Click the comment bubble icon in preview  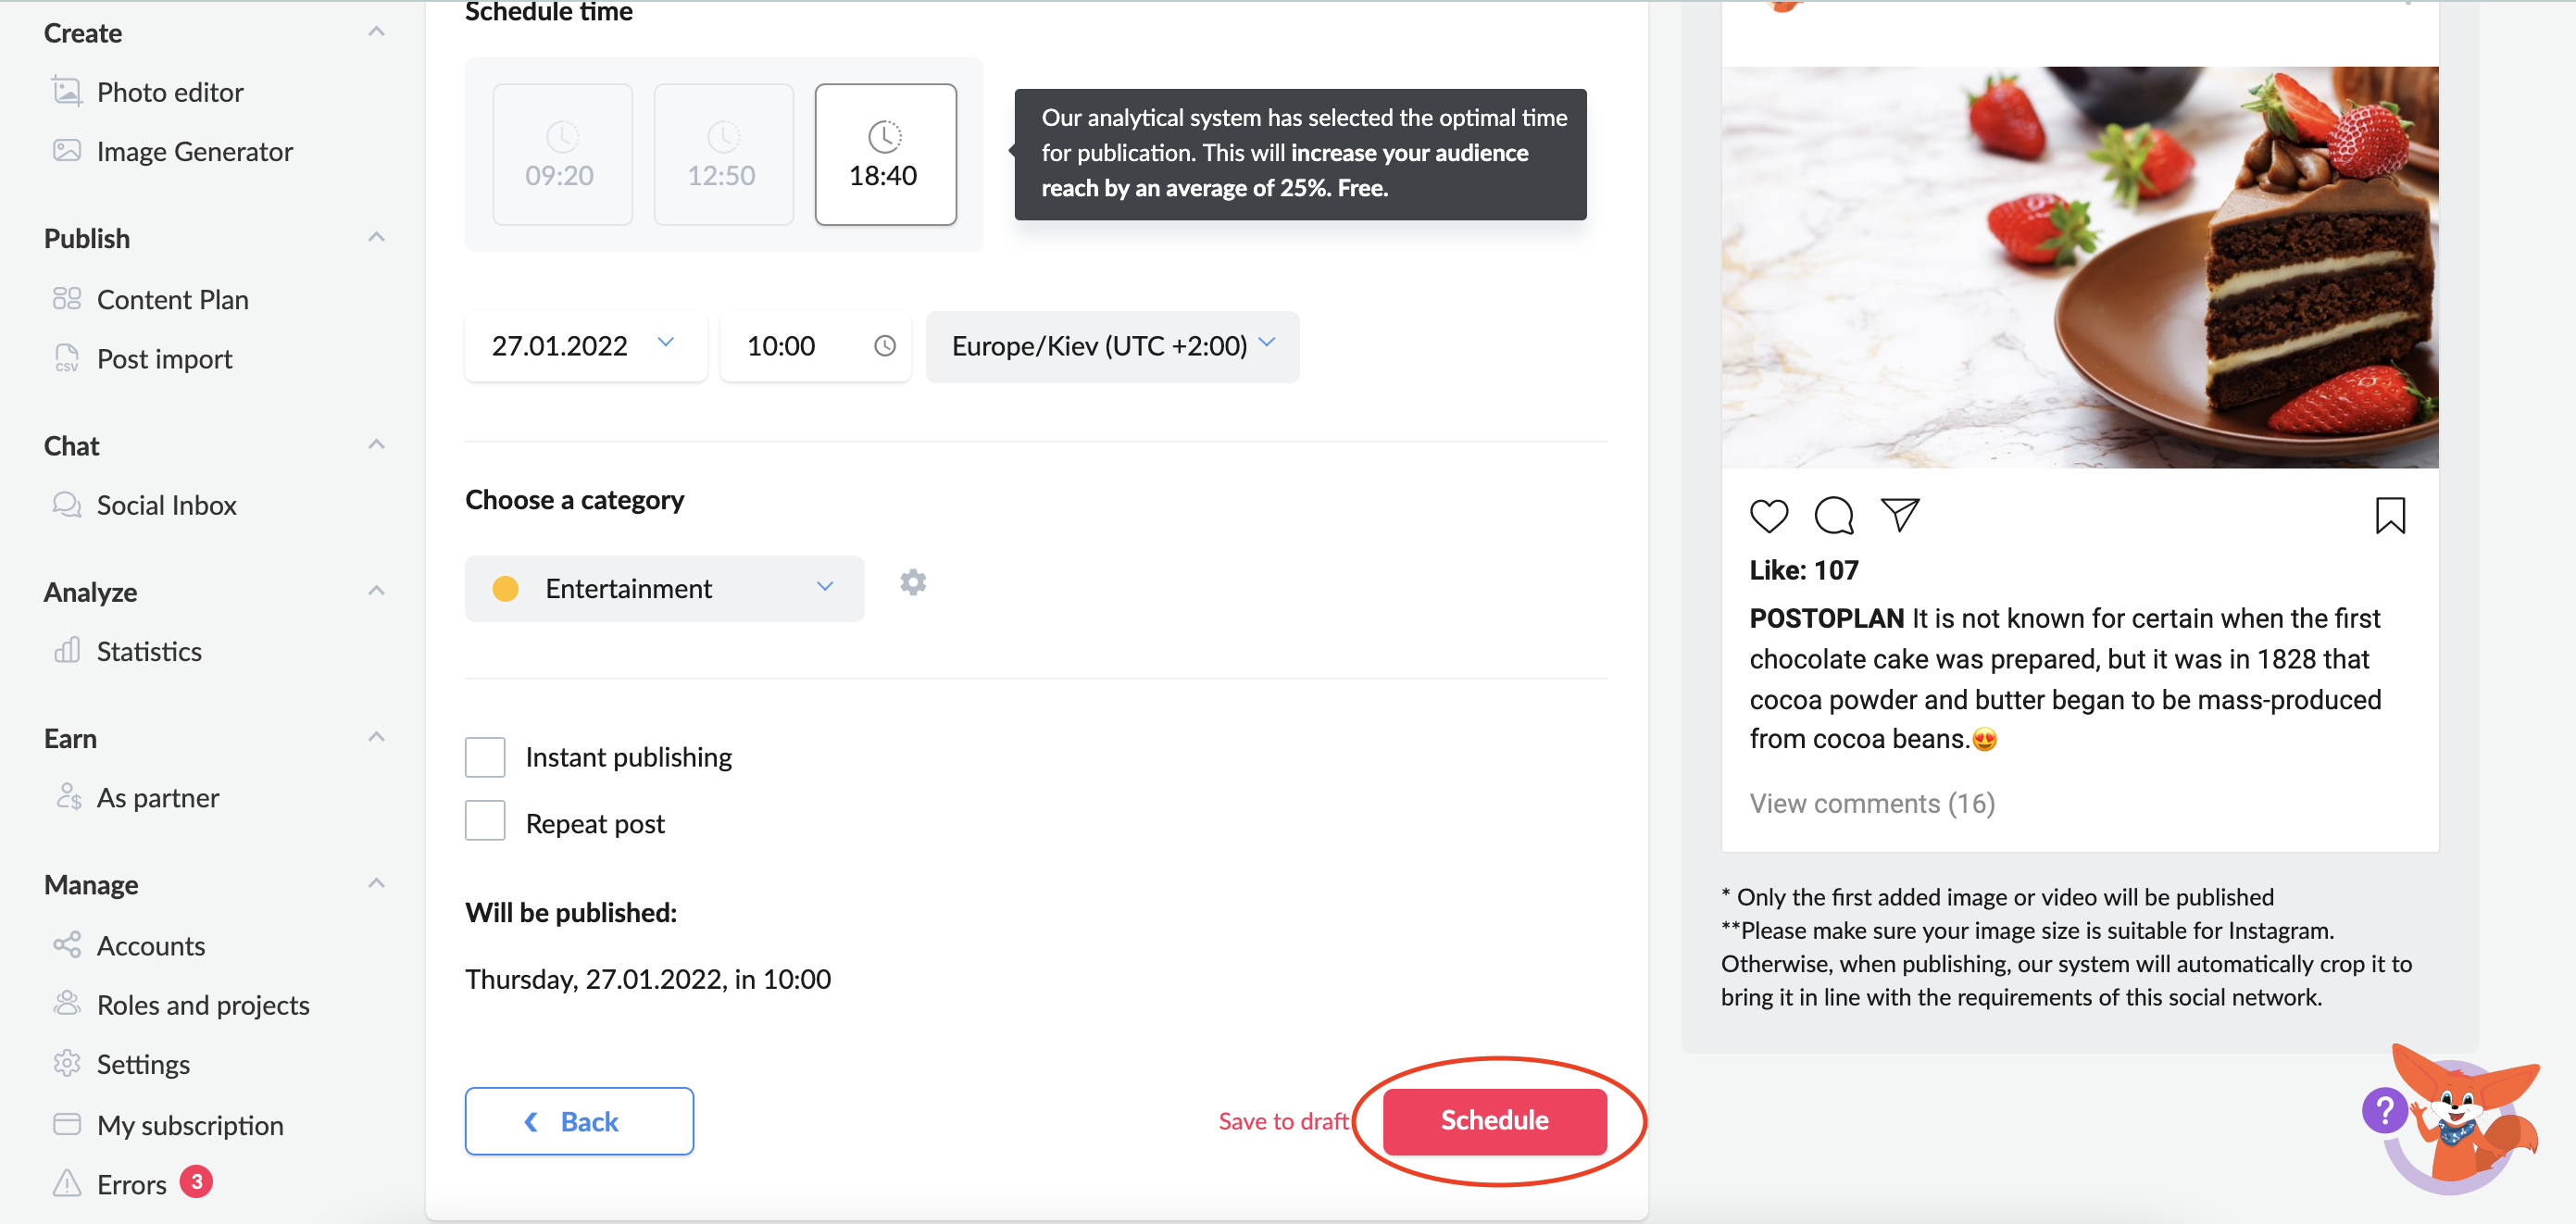(x=1834, y=516)
